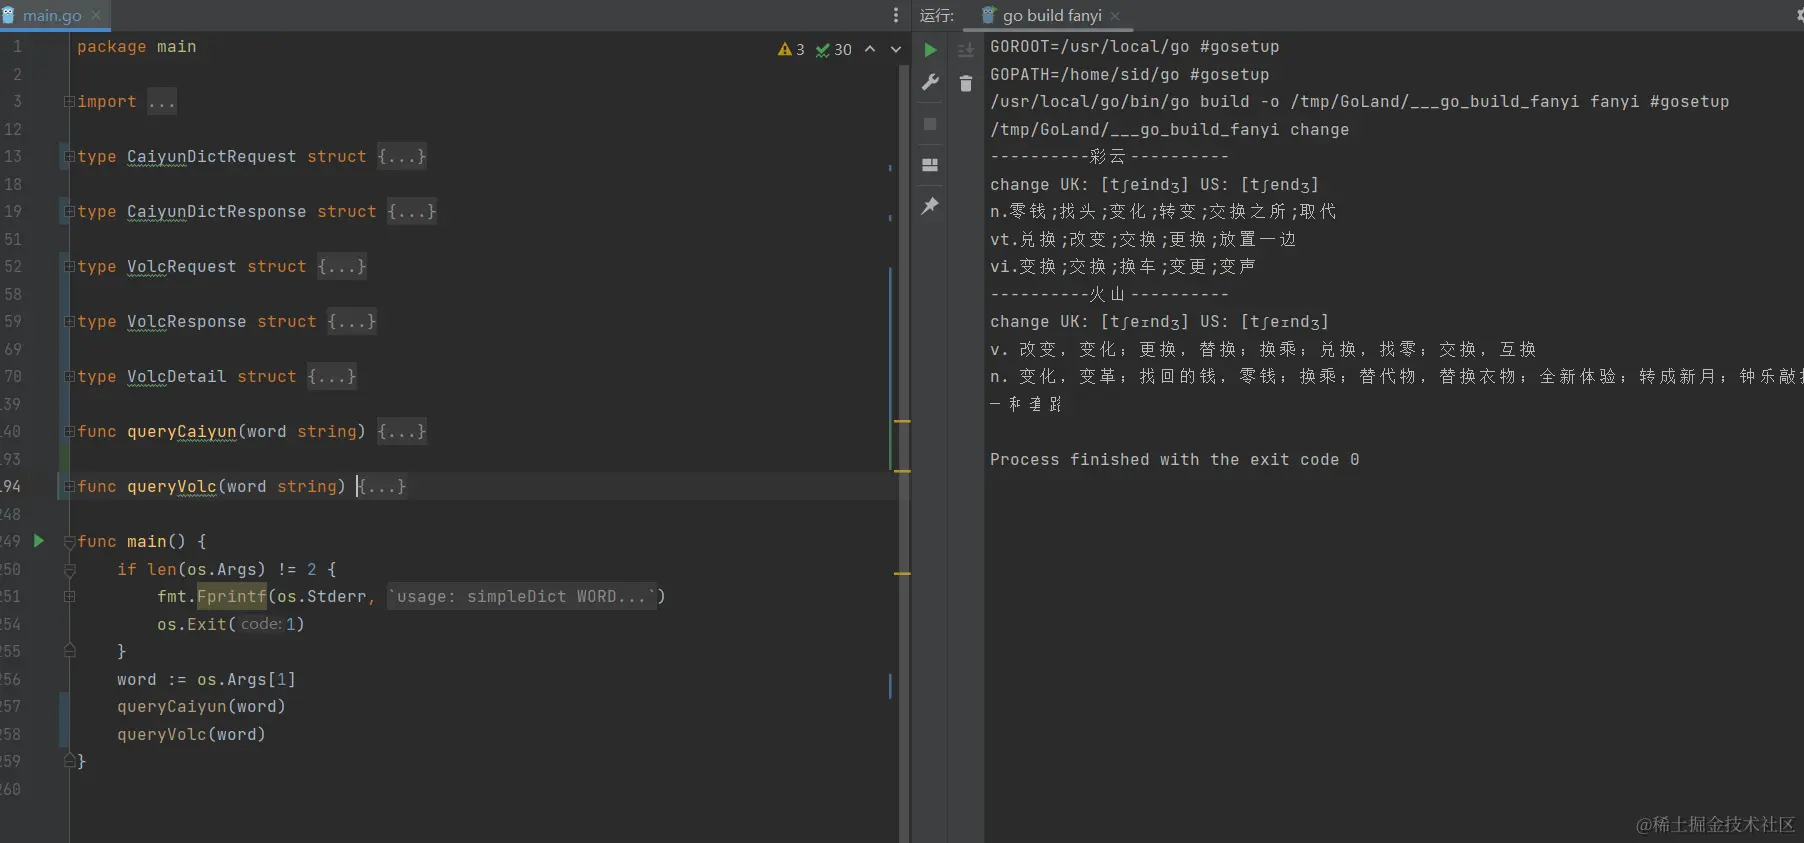Screen dimensions: 1804x843
Task: Expand the CaiyunDictRequest struct fold
Action: click(x=69, y=157)
